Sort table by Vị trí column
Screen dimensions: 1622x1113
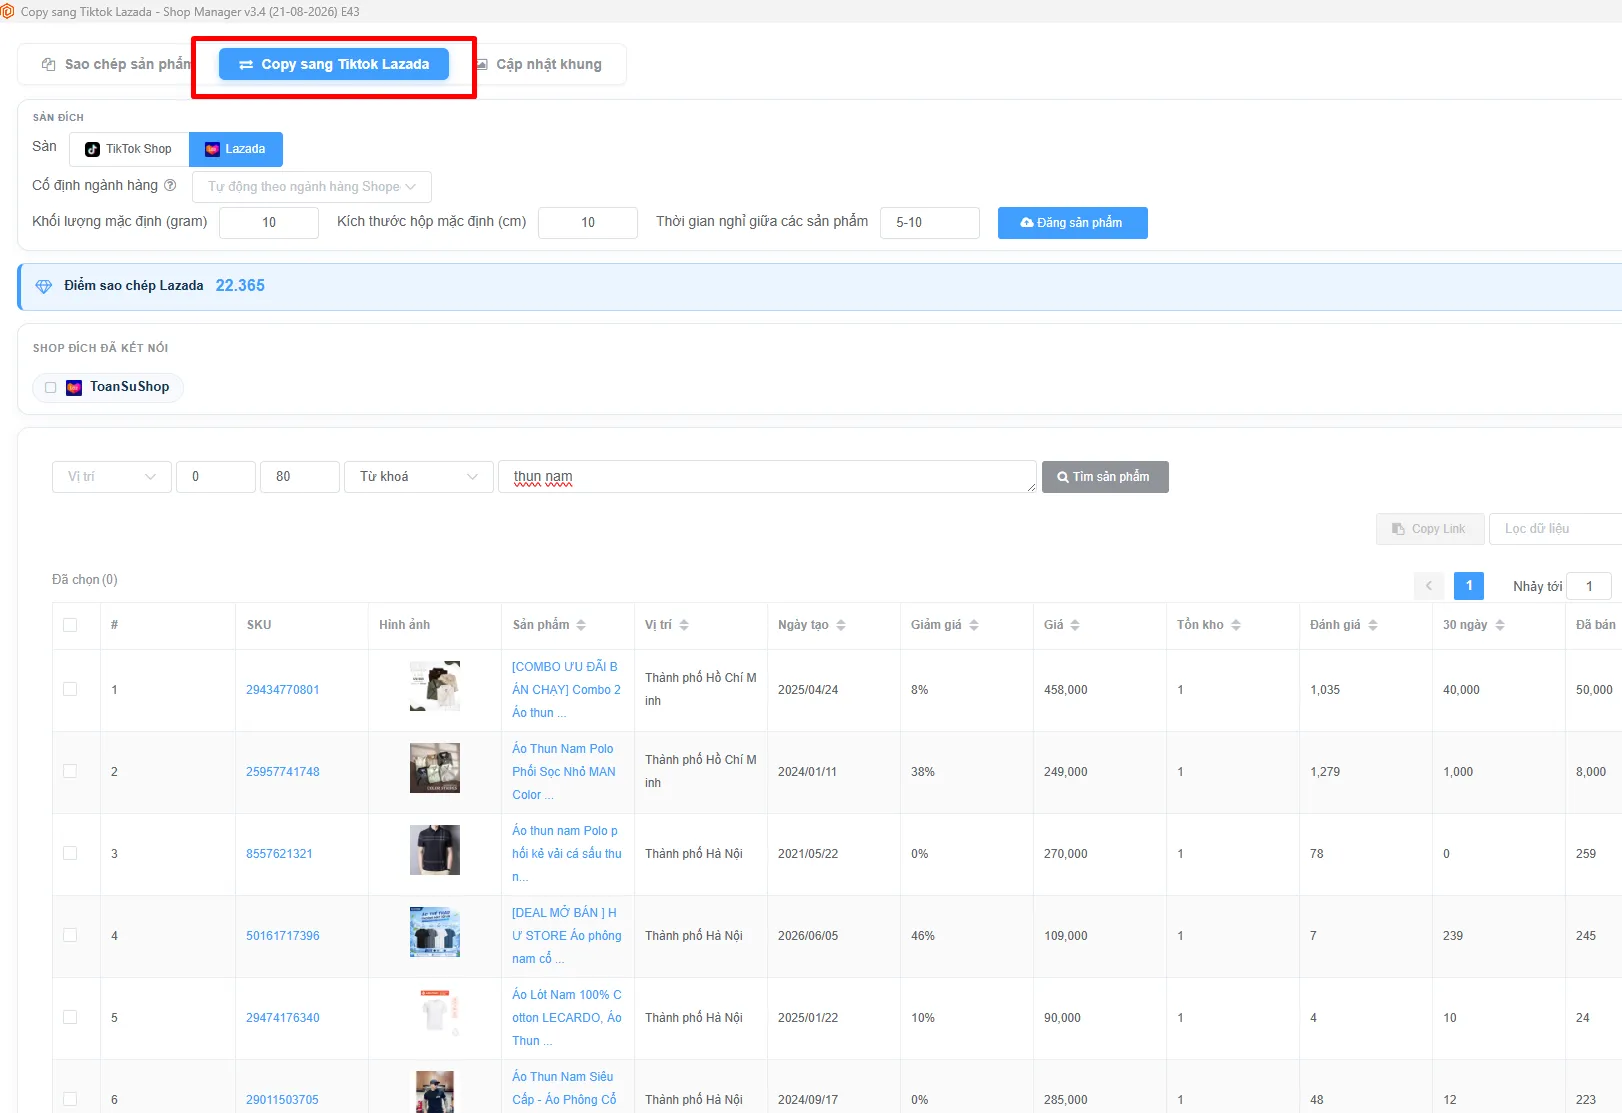[684, 625]
